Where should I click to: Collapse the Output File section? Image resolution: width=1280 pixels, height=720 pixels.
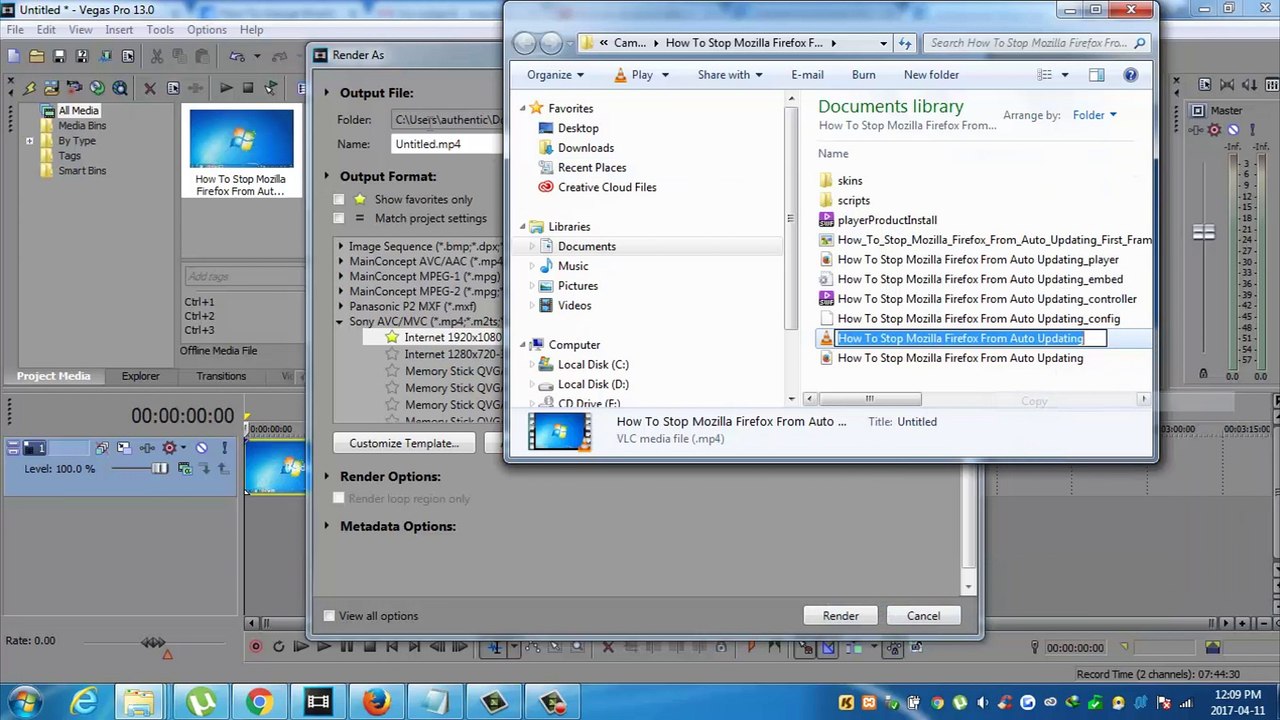coord(326,93)
